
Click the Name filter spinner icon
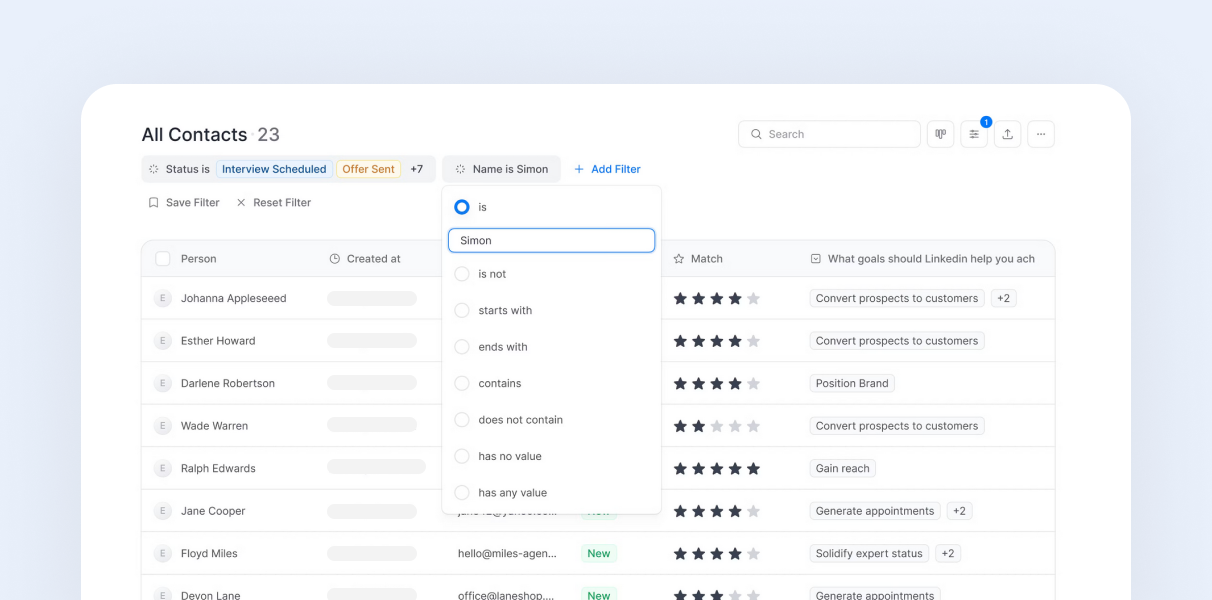click(460, 169)
